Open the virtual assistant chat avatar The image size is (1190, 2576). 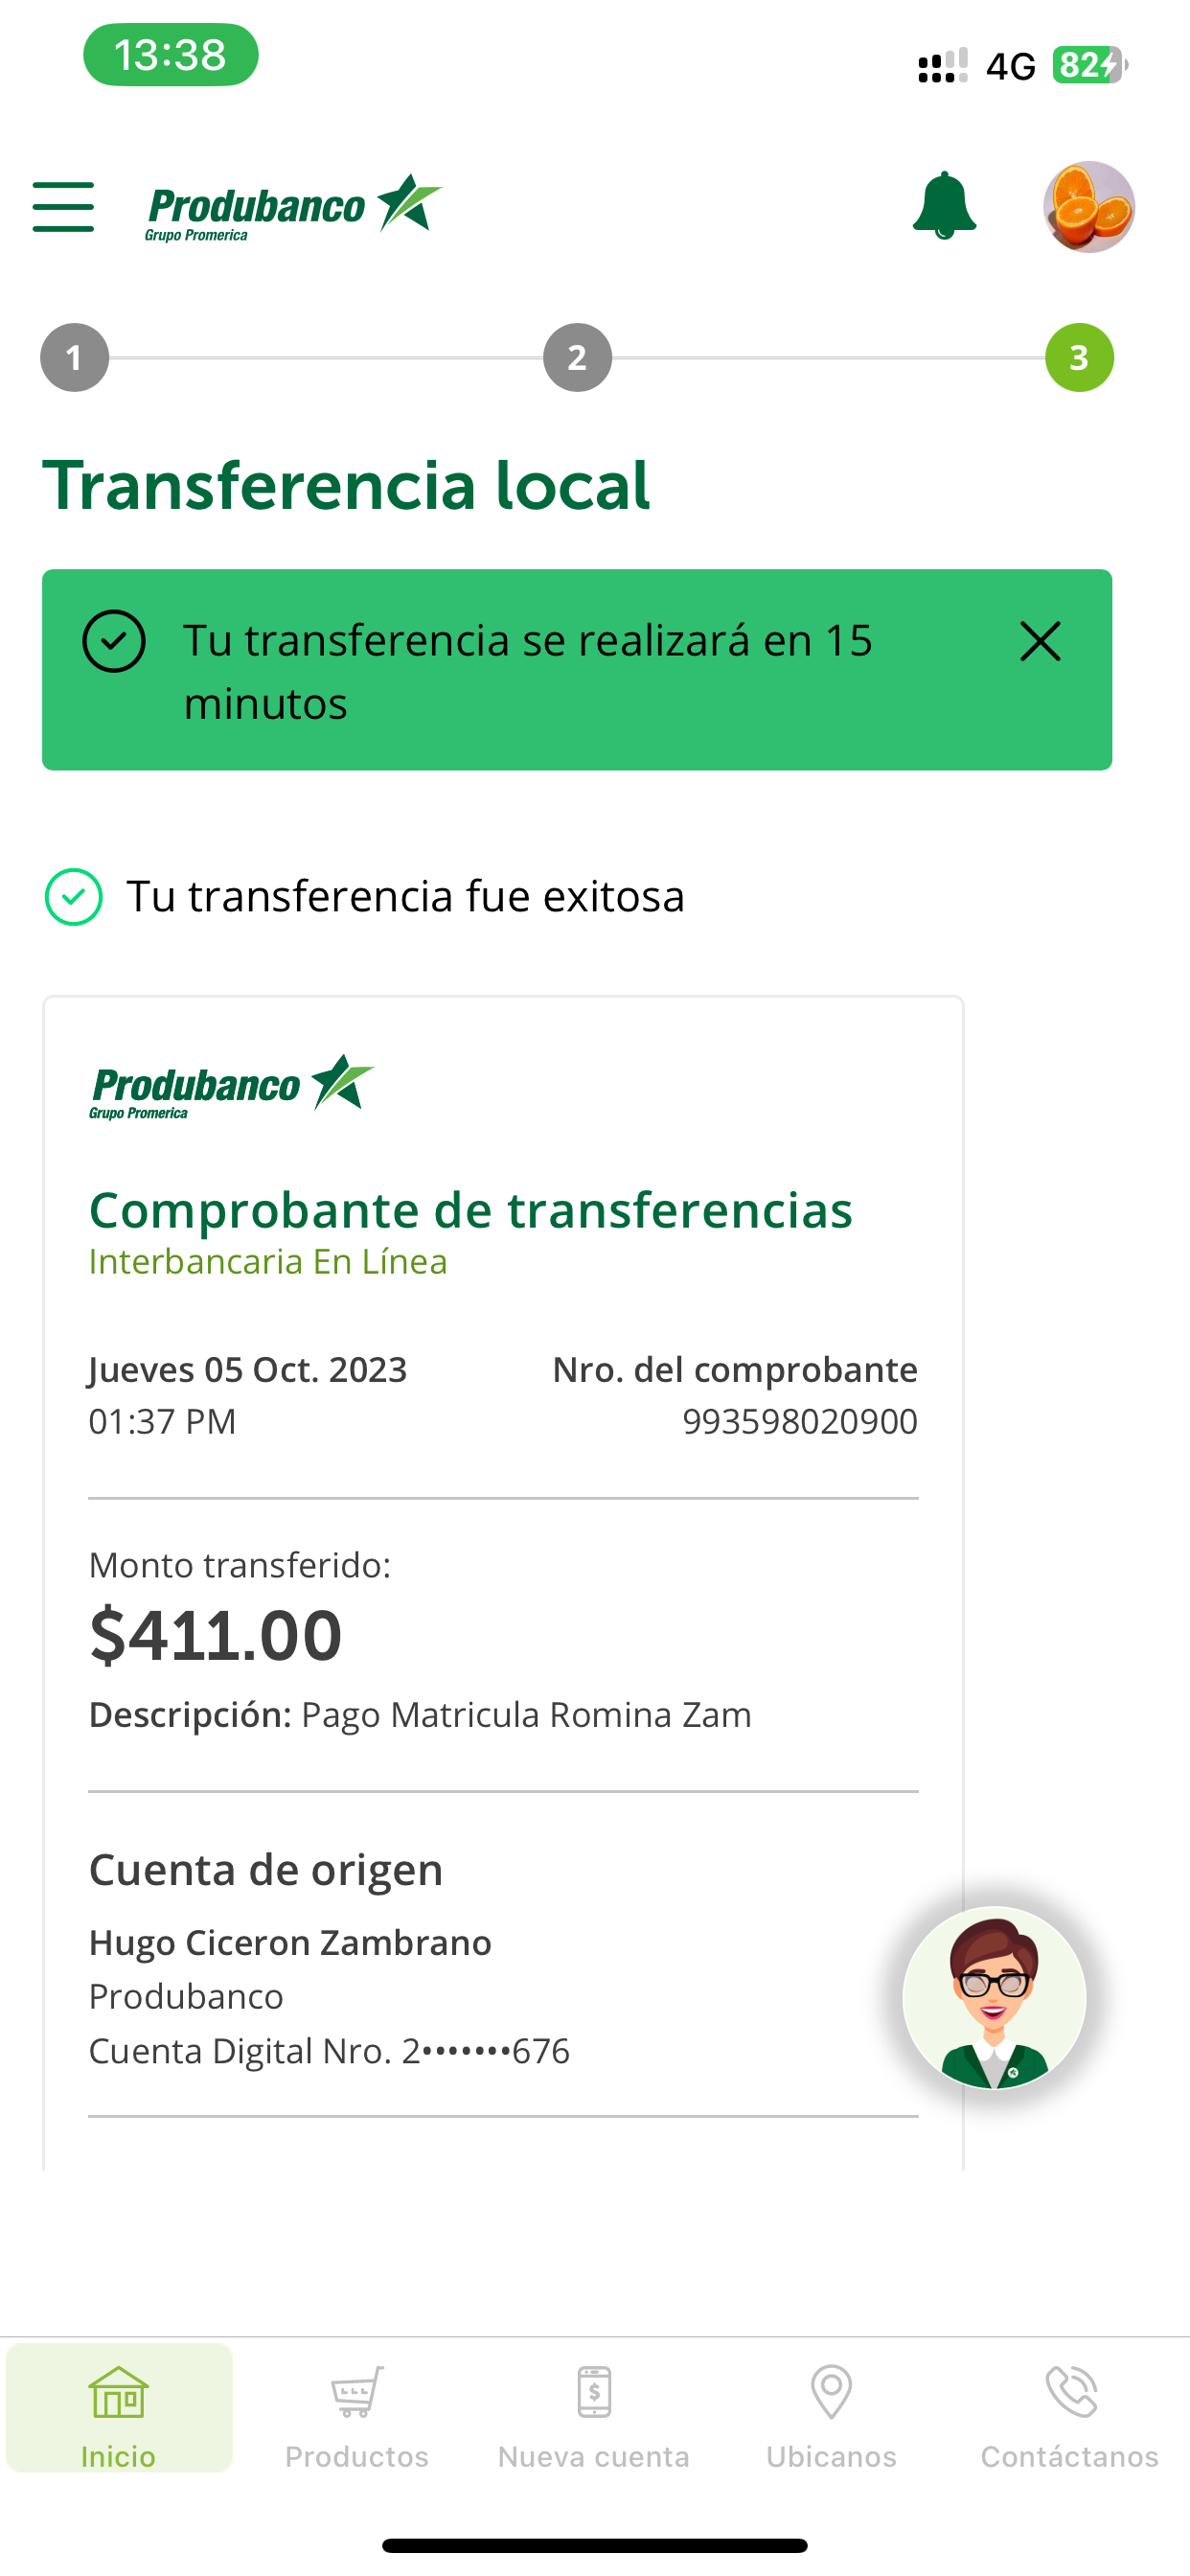[x=994, y=1999]
